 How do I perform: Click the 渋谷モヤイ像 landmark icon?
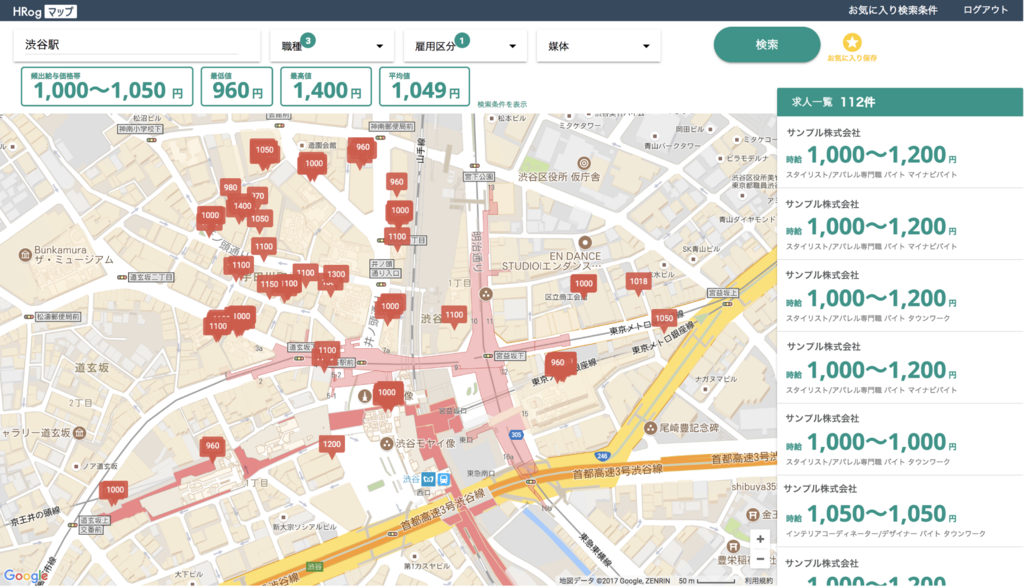point(387,444)
